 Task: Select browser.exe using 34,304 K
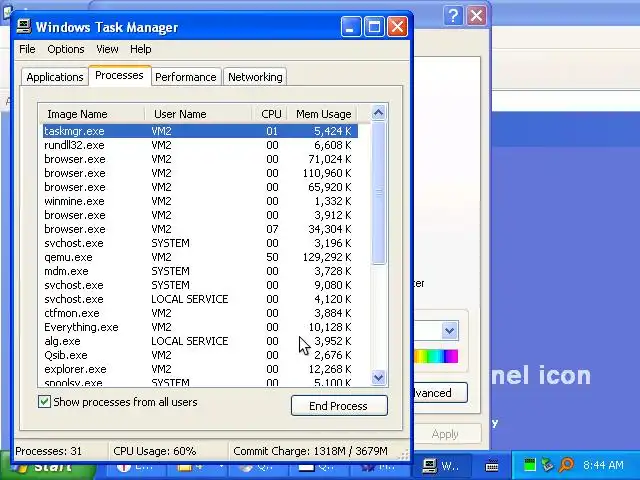[x=200, y=229]
